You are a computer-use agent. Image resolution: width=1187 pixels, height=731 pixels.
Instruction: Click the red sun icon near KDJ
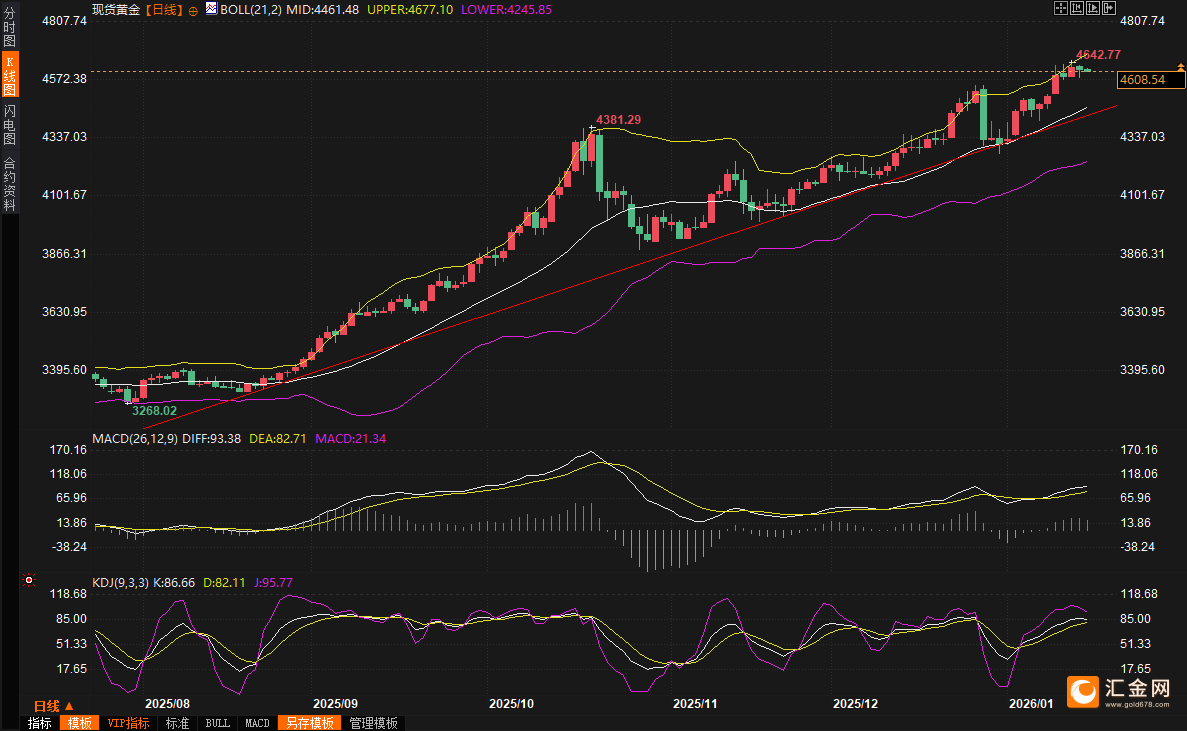[x=28, y=580]
